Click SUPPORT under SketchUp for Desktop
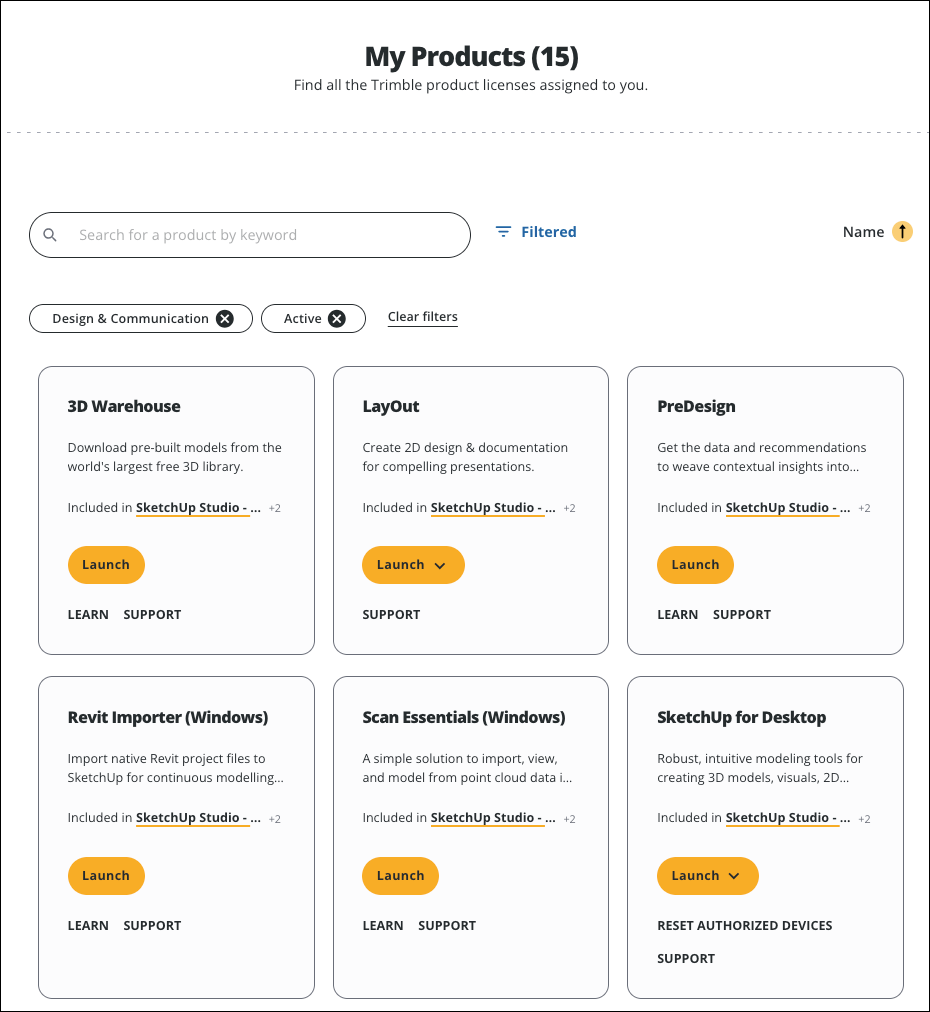 (686, 958)
